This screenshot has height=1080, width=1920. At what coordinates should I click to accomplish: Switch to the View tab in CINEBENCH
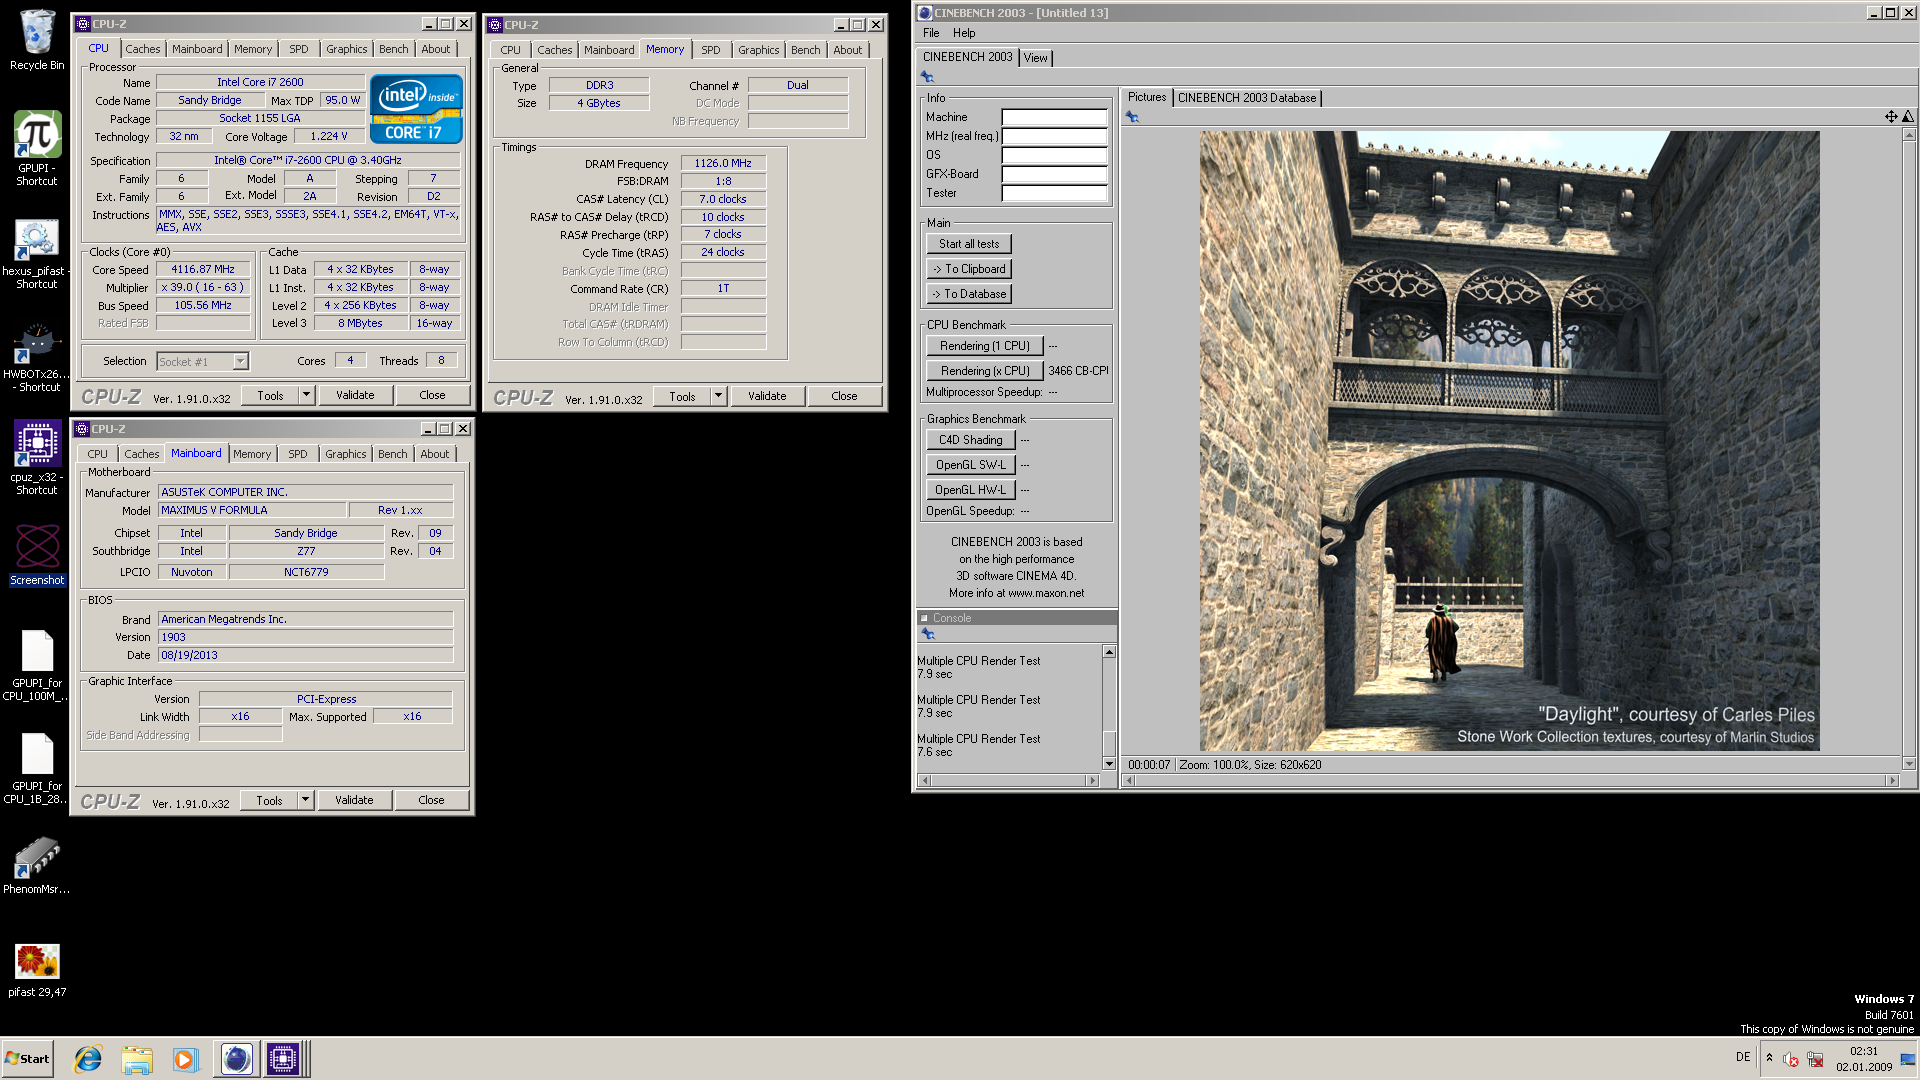pos(1035,58)
